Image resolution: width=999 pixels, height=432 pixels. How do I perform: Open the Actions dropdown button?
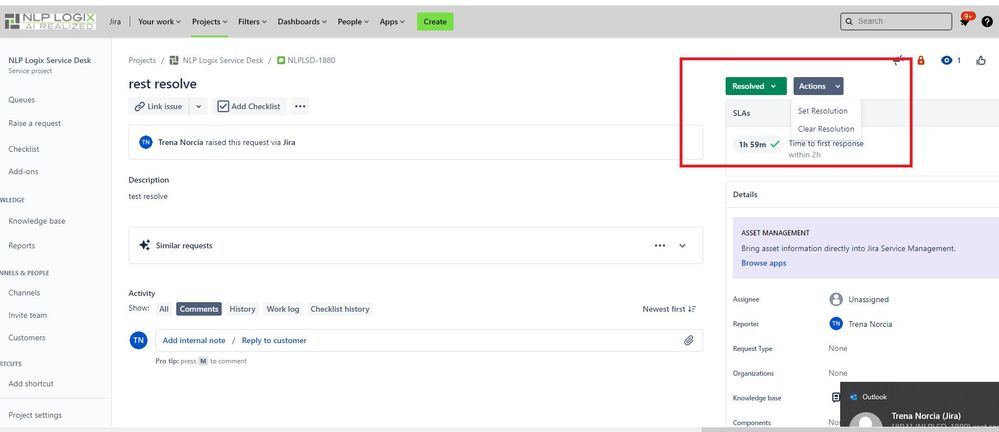(819, 86)
